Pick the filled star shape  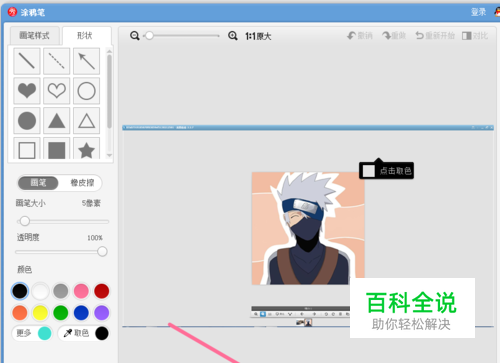86,148
